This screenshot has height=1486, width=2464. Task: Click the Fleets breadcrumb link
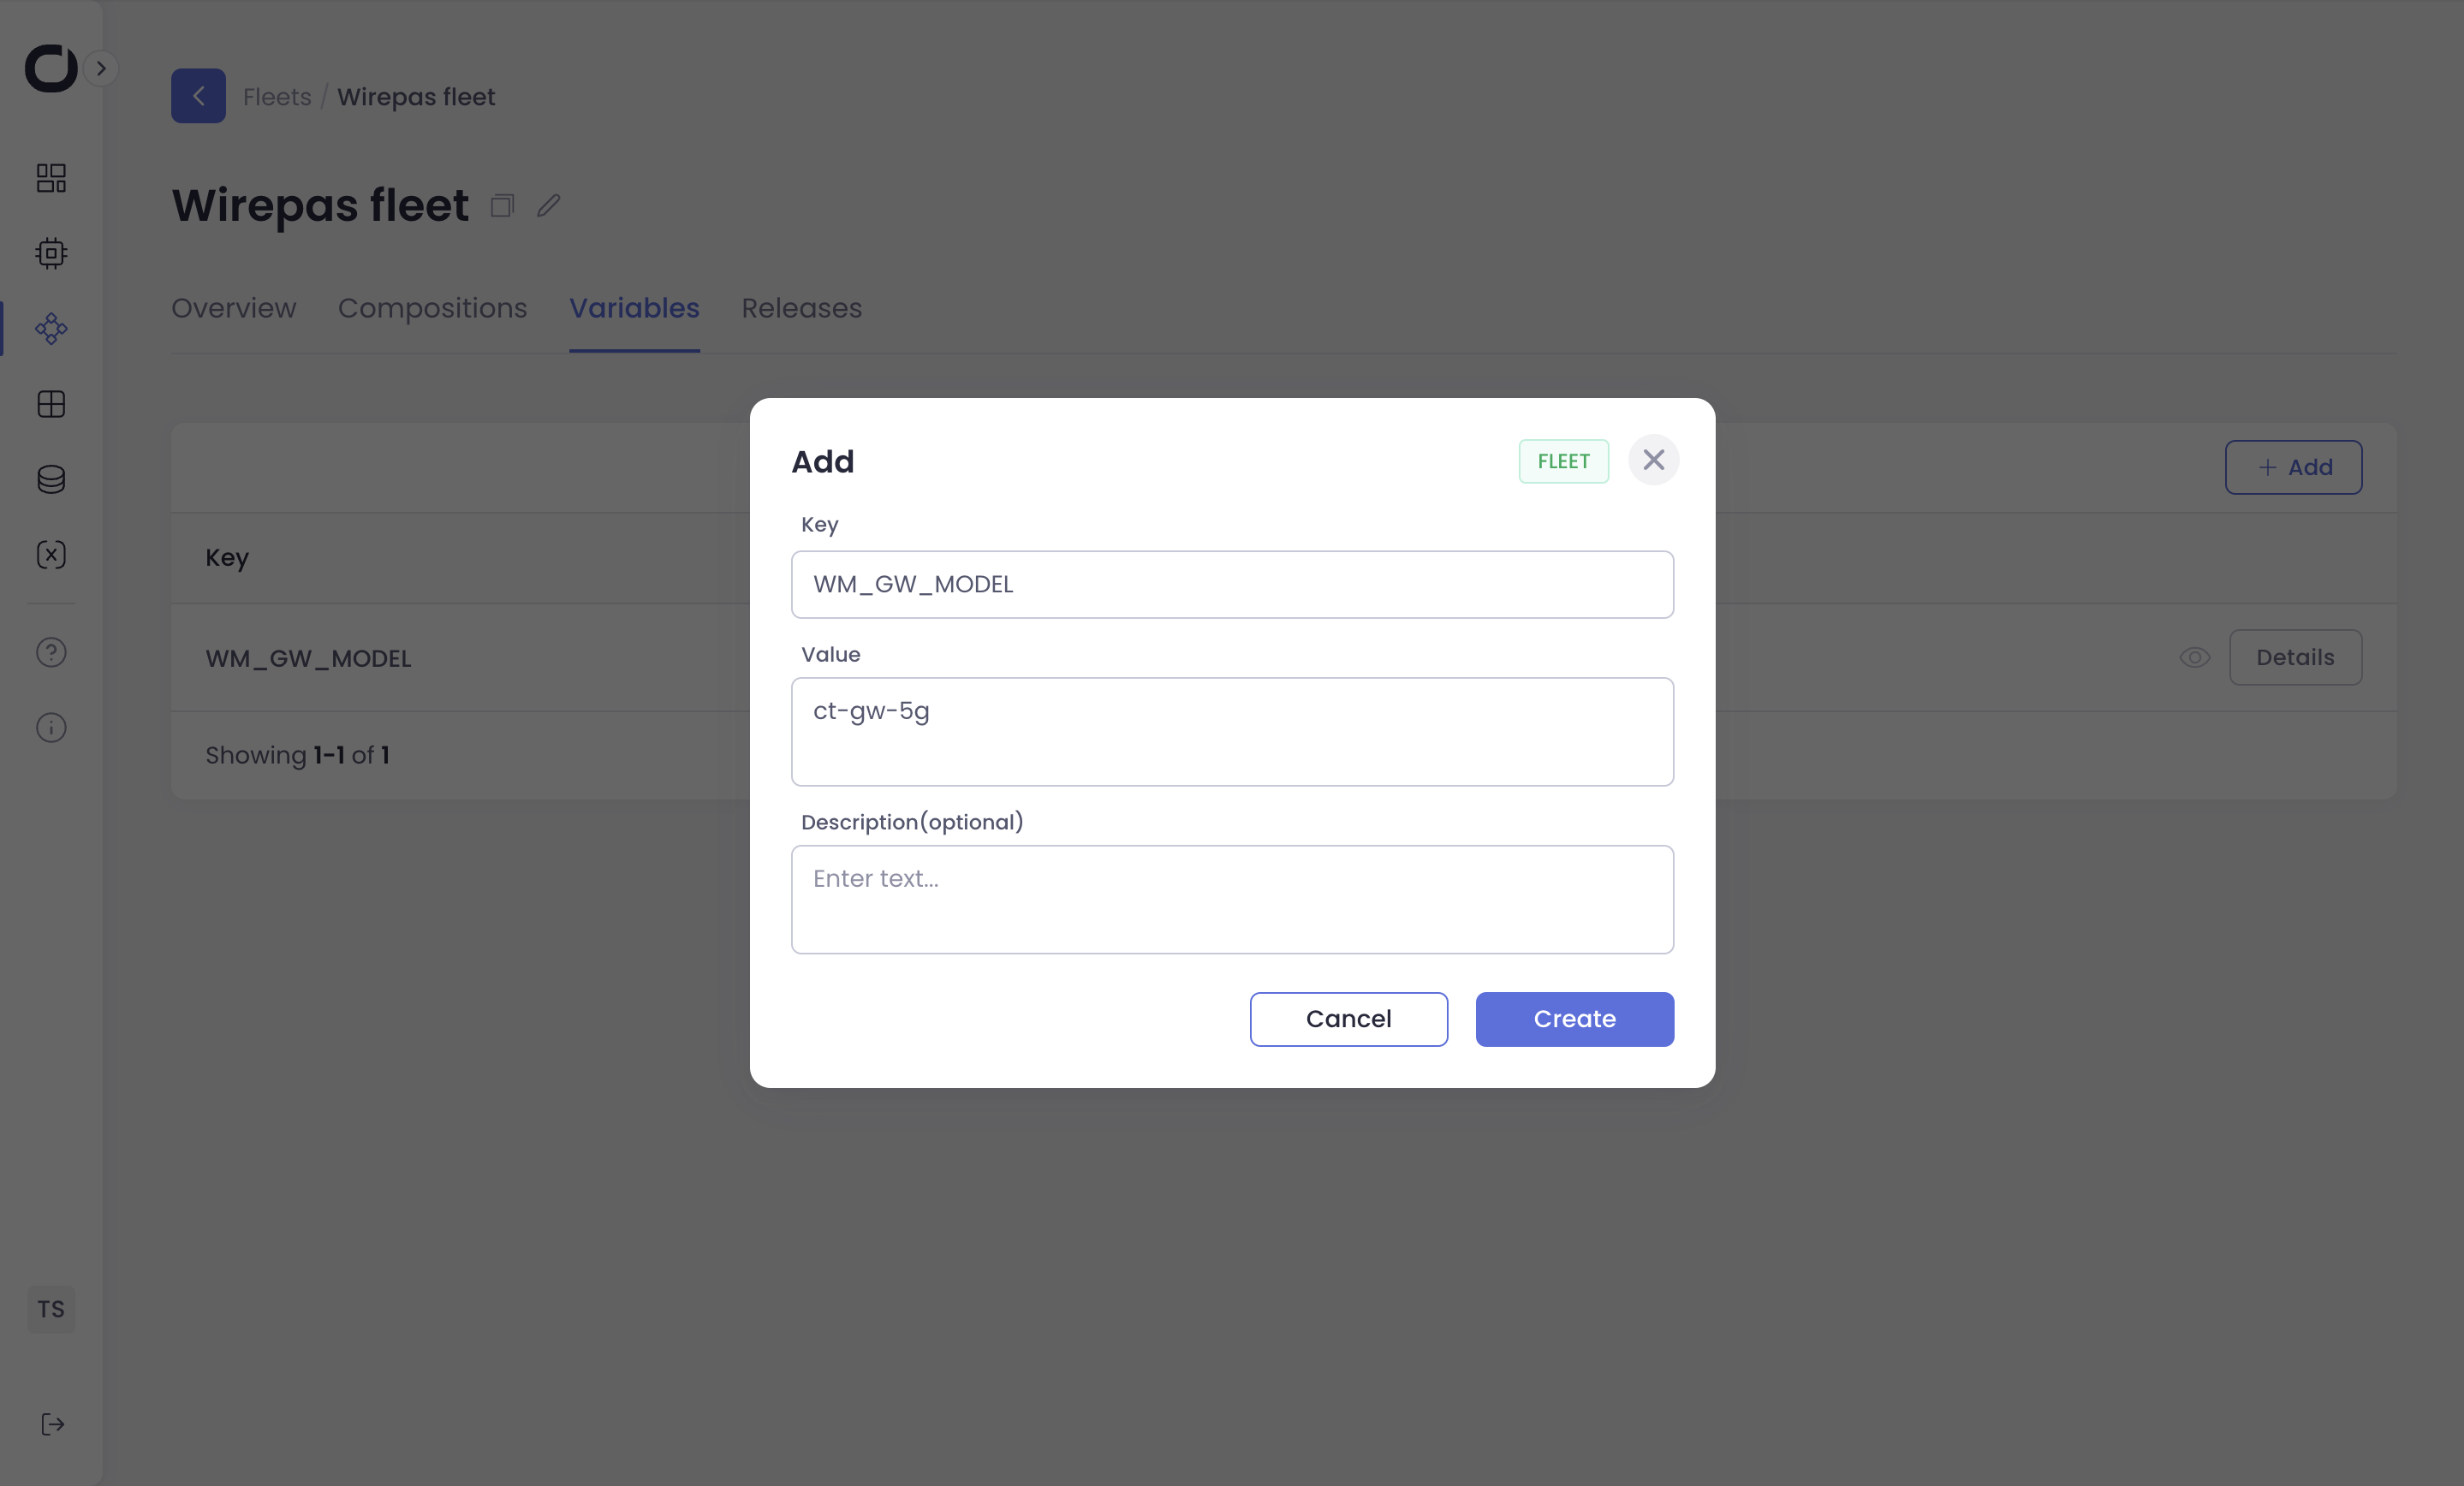(277, 97)
